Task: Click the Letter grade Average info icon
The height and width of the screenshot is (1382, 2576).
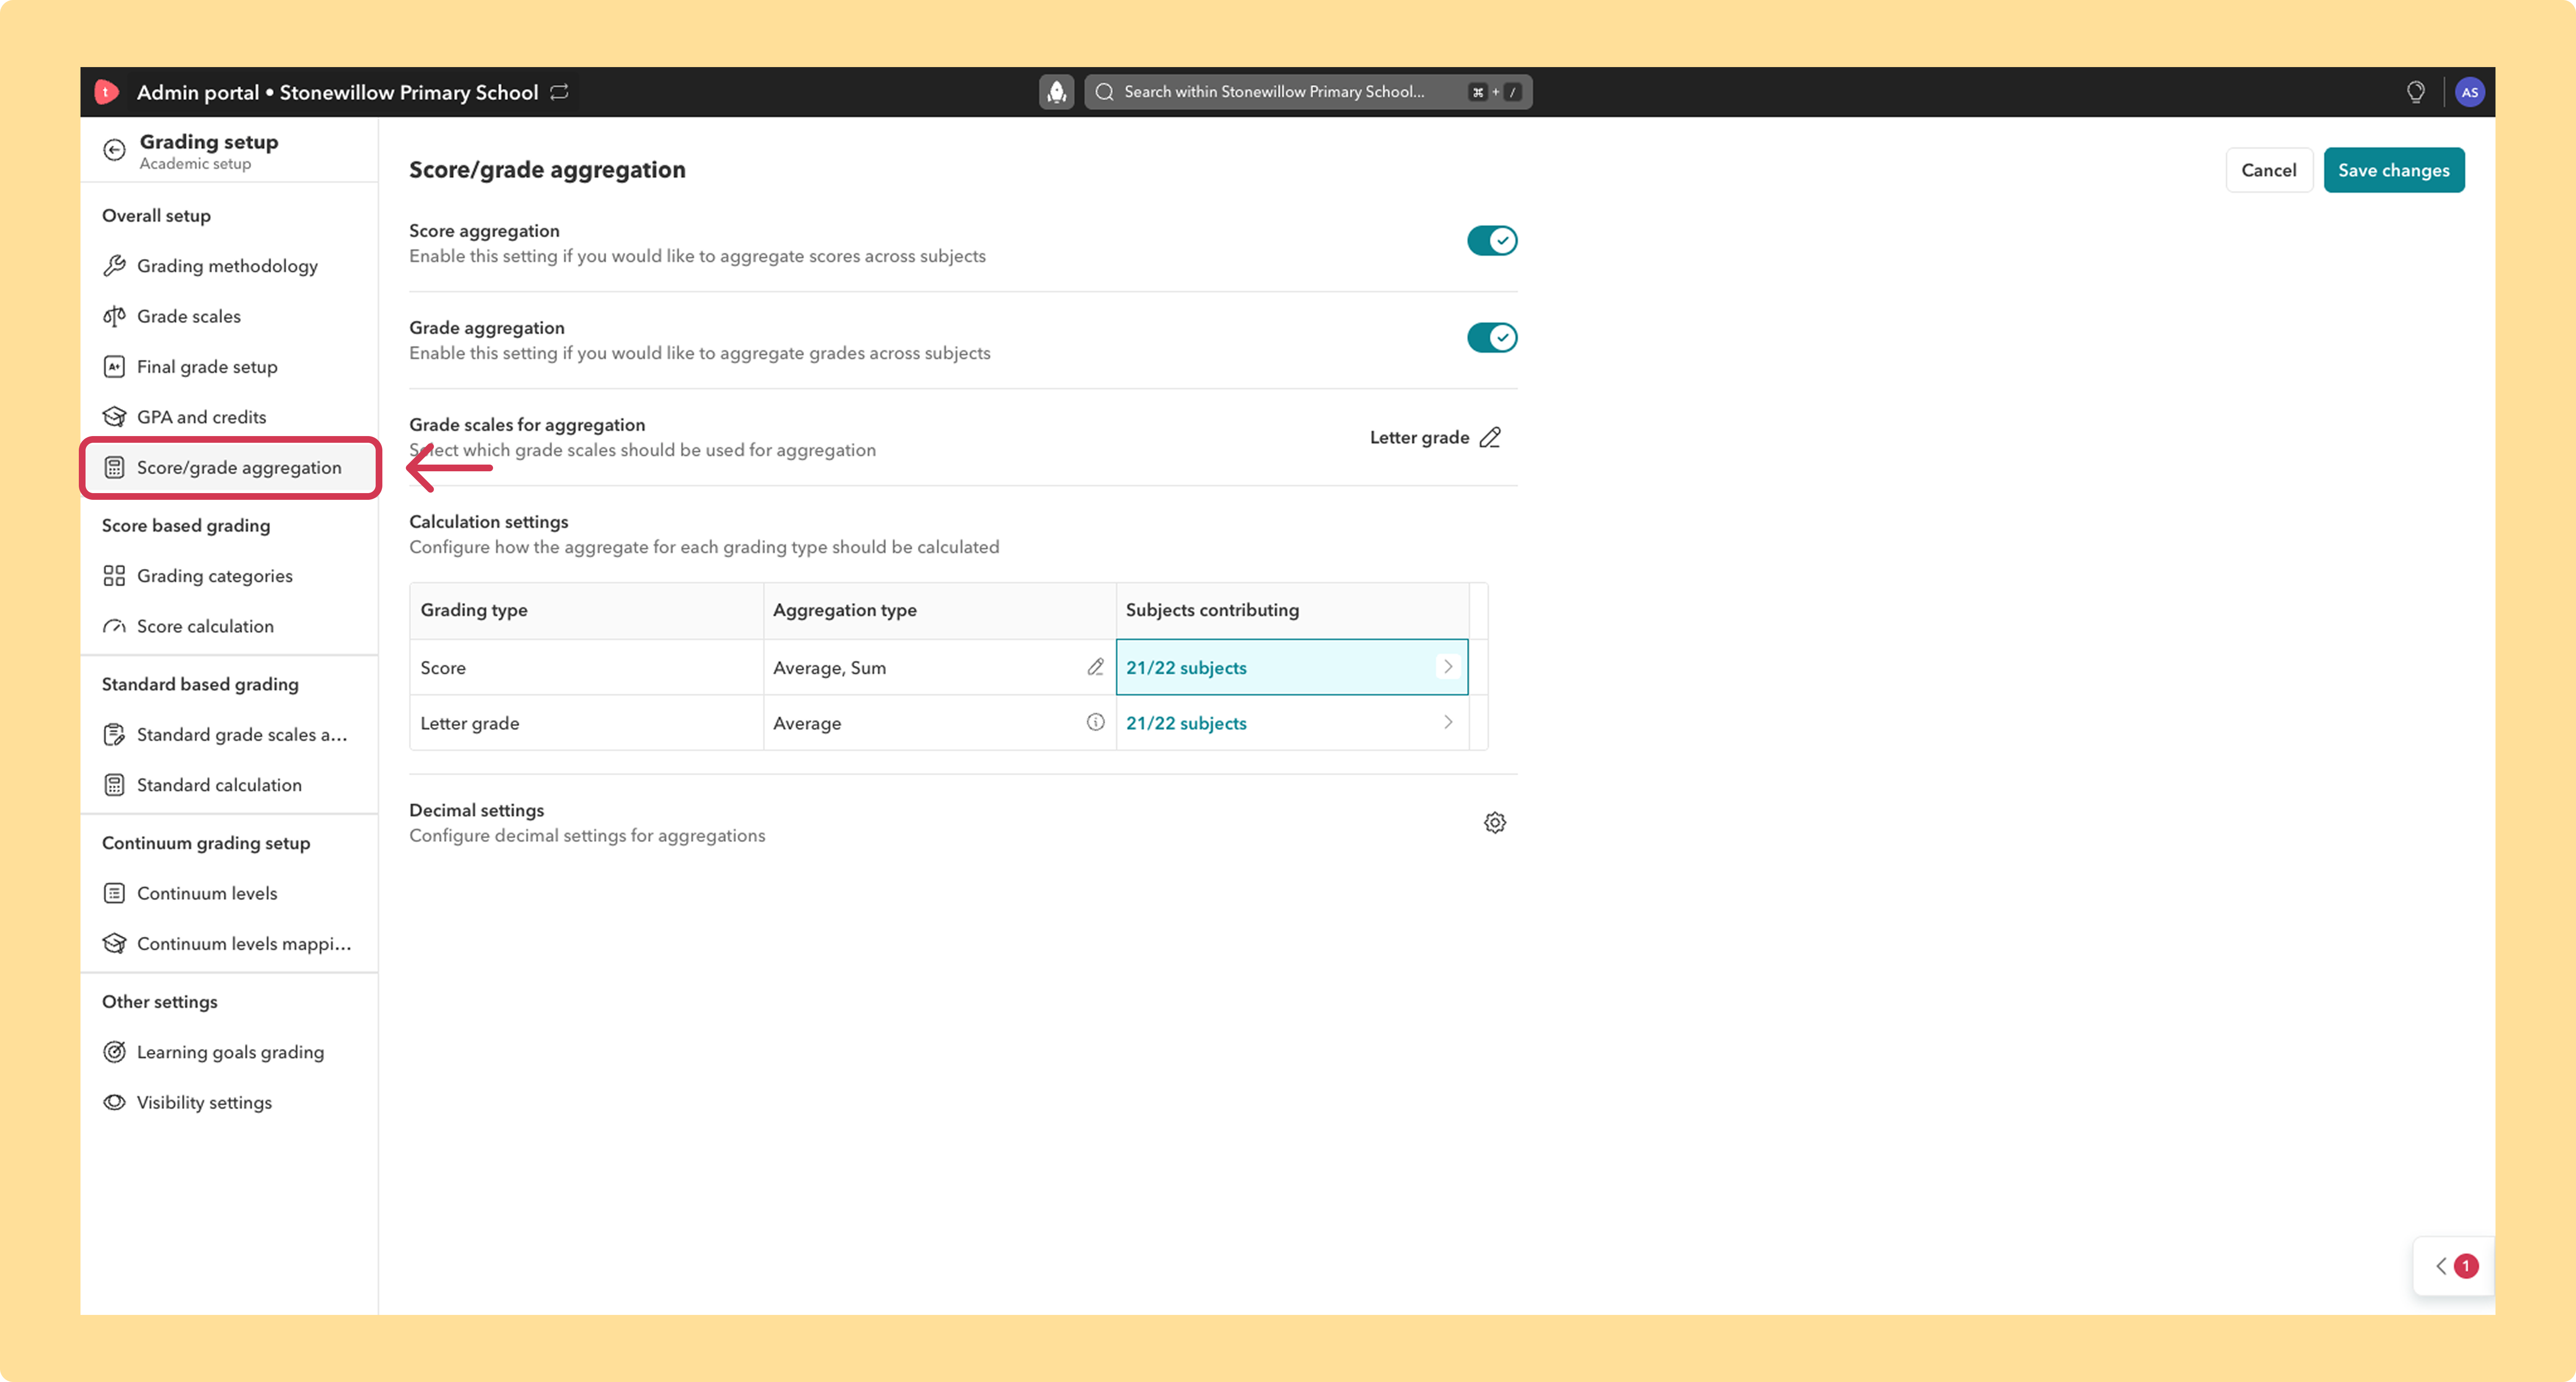Action: 1096,722
